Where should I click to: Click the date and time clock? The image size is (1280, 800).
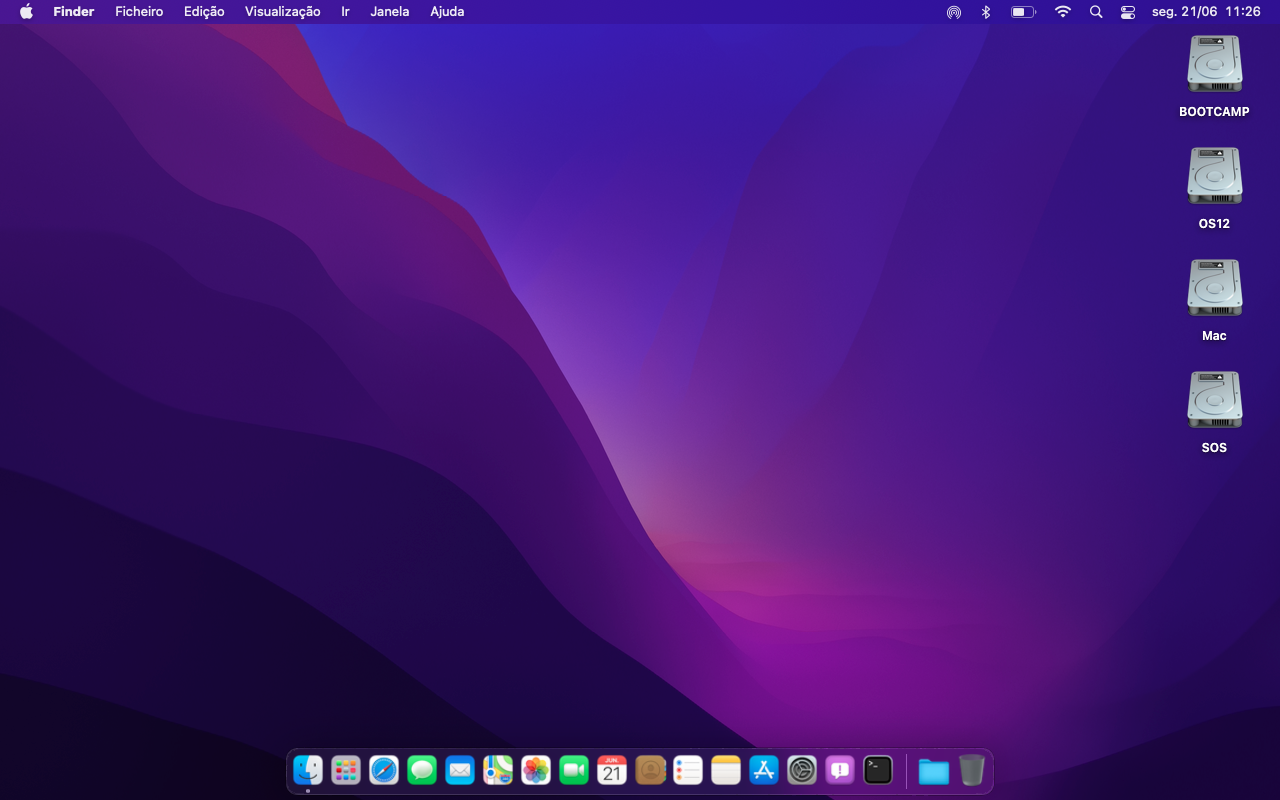tap(1206, 12)
